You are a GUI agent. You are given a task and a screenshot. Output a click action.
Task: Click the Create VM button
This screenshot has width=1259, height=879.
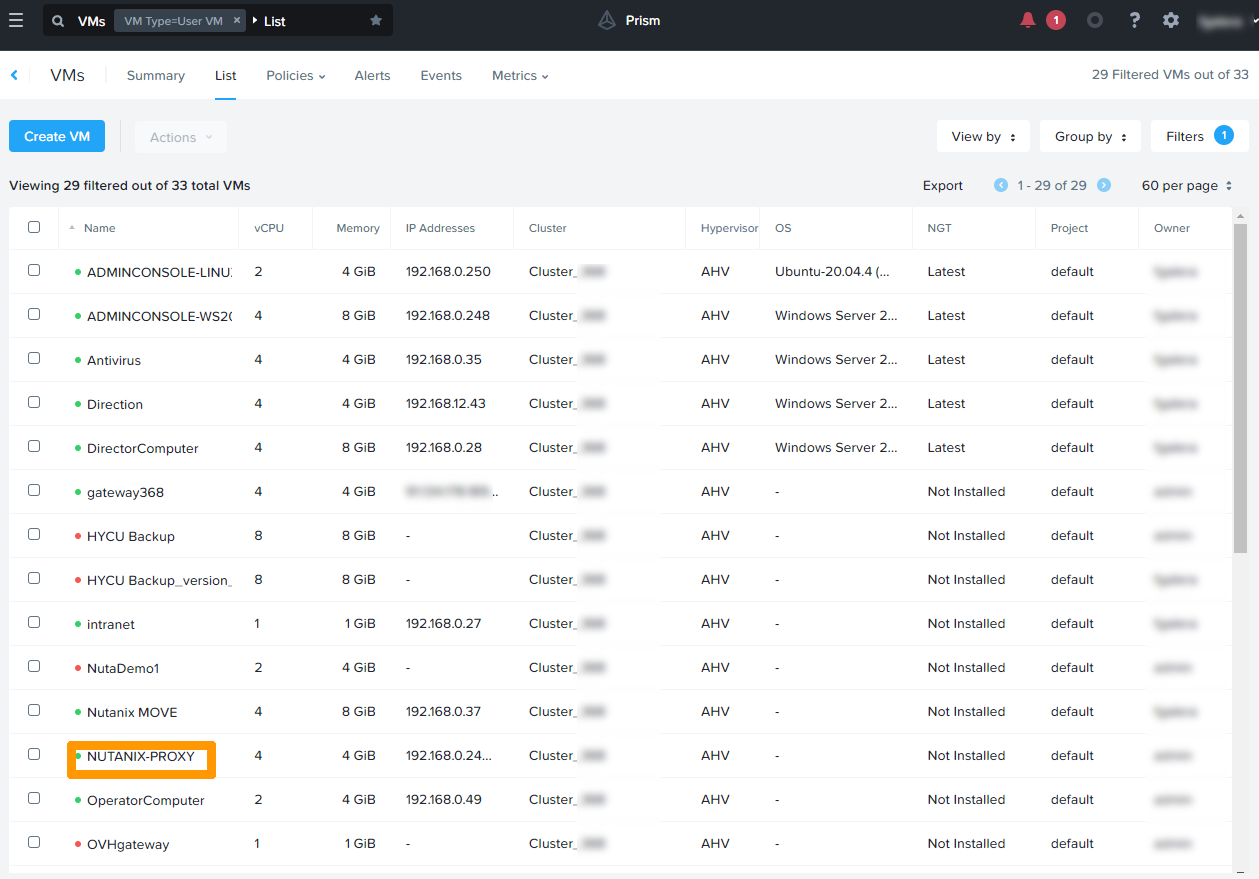point(56,136)
